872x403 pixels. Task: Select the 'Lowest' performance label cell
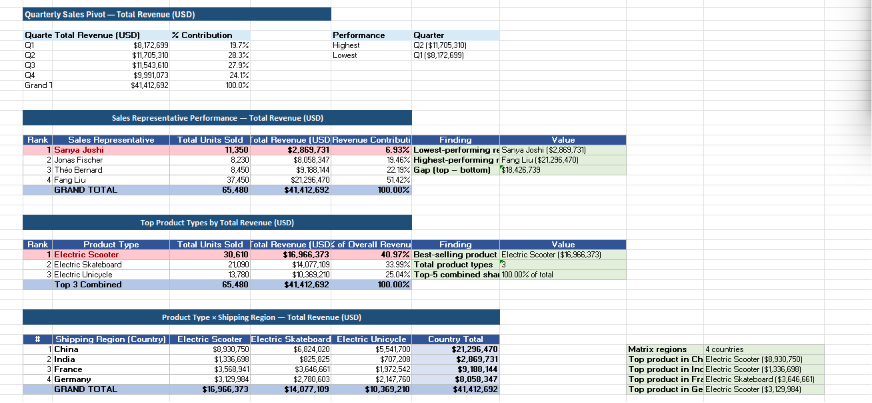[x=371, y=55]
